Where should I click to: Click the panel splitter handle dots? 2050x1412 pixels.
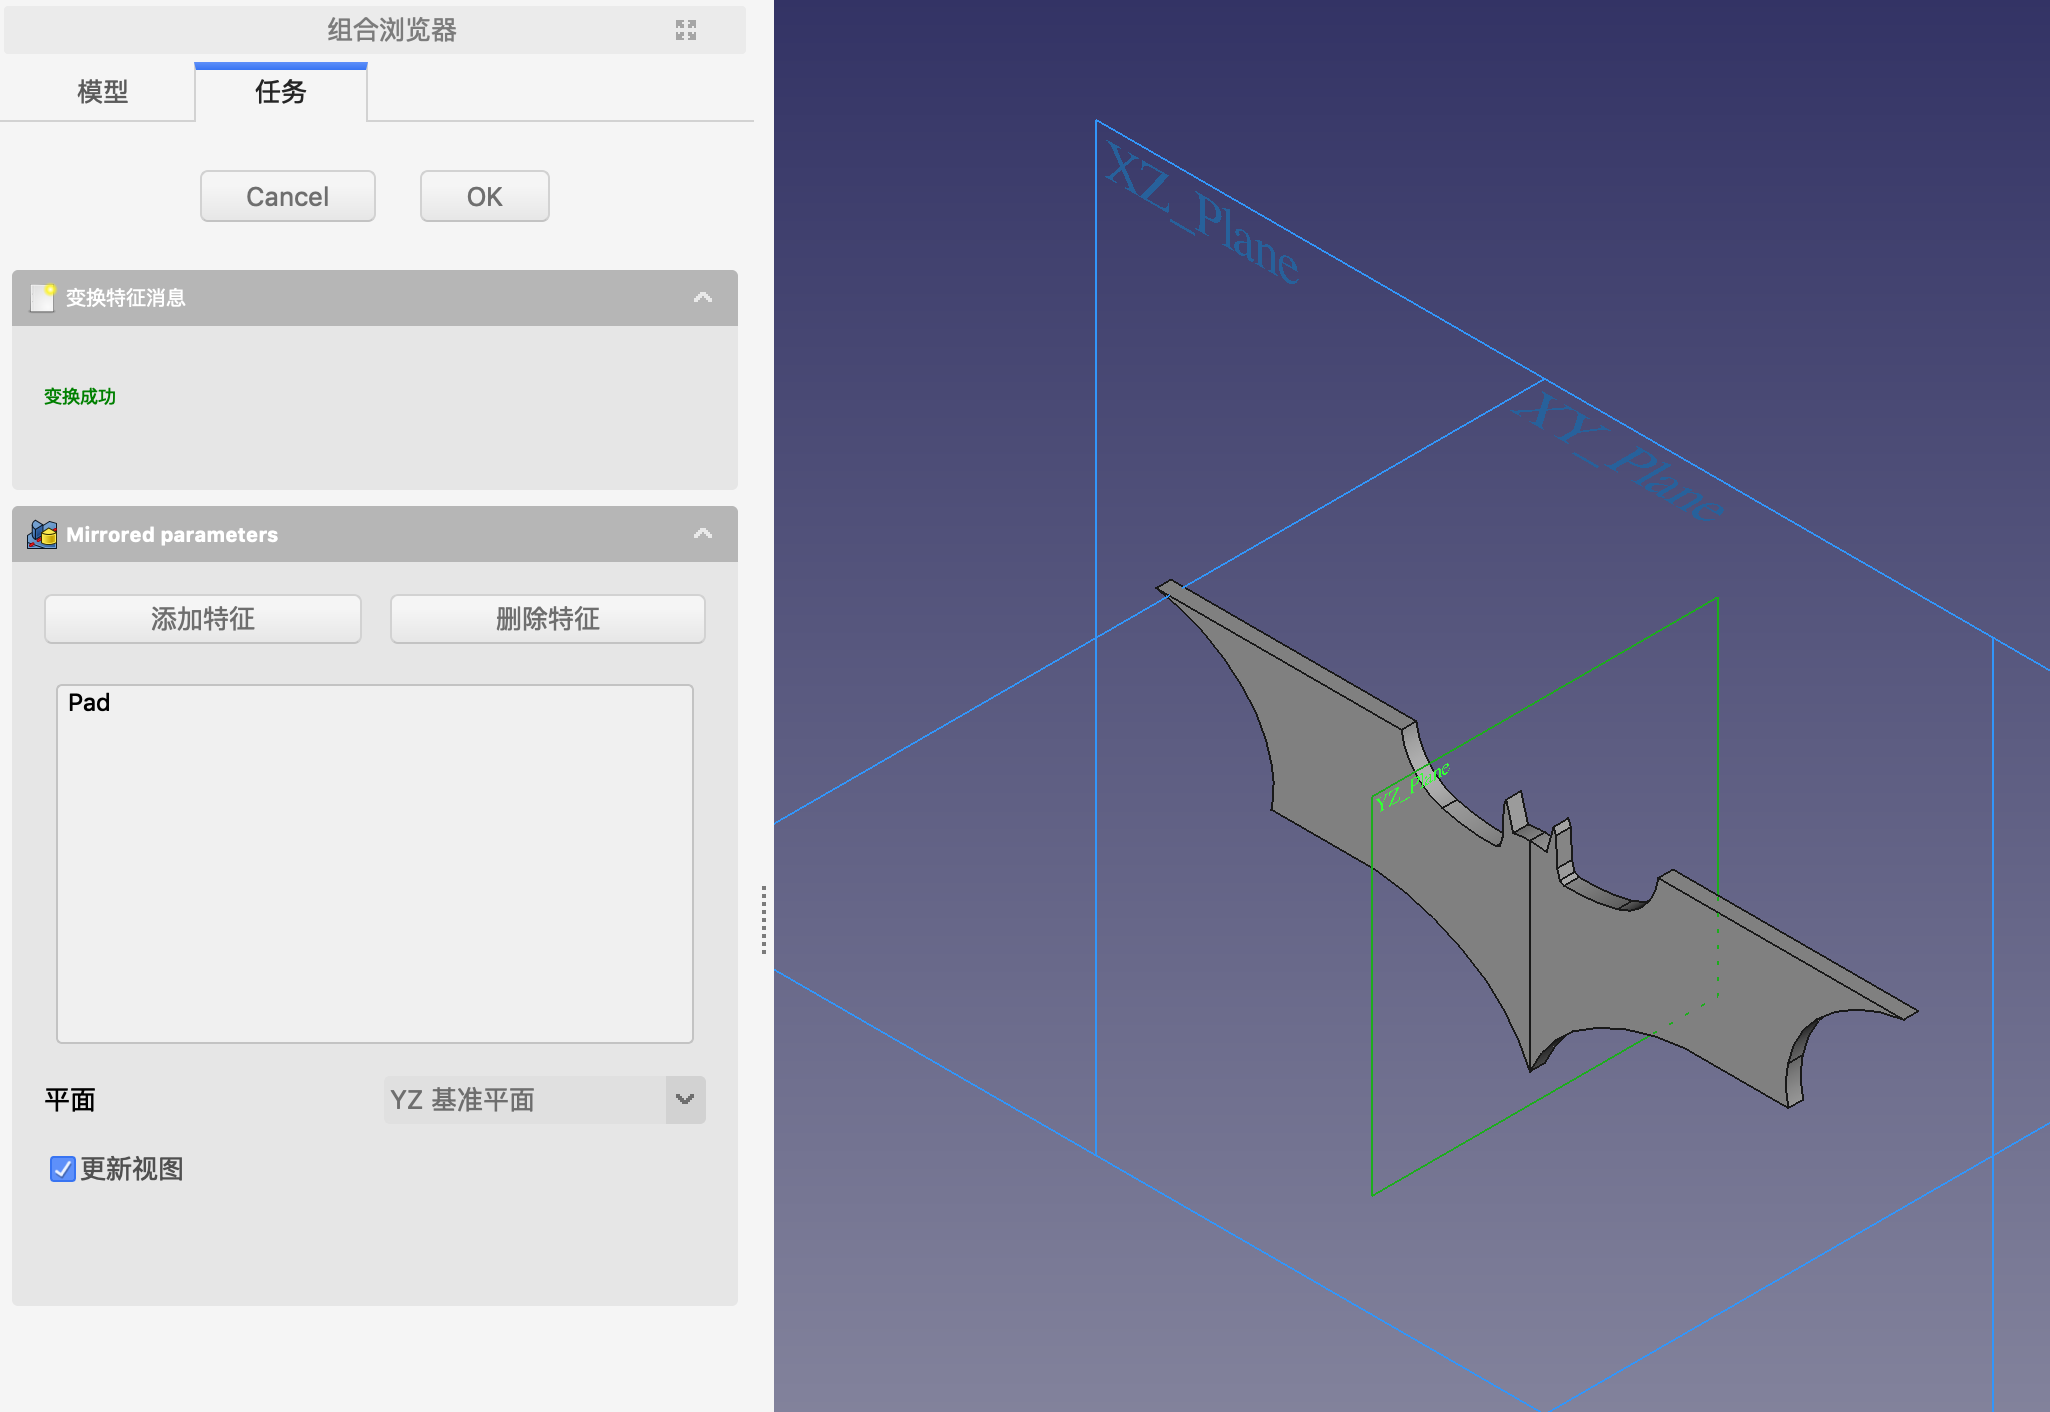point(764,919)
